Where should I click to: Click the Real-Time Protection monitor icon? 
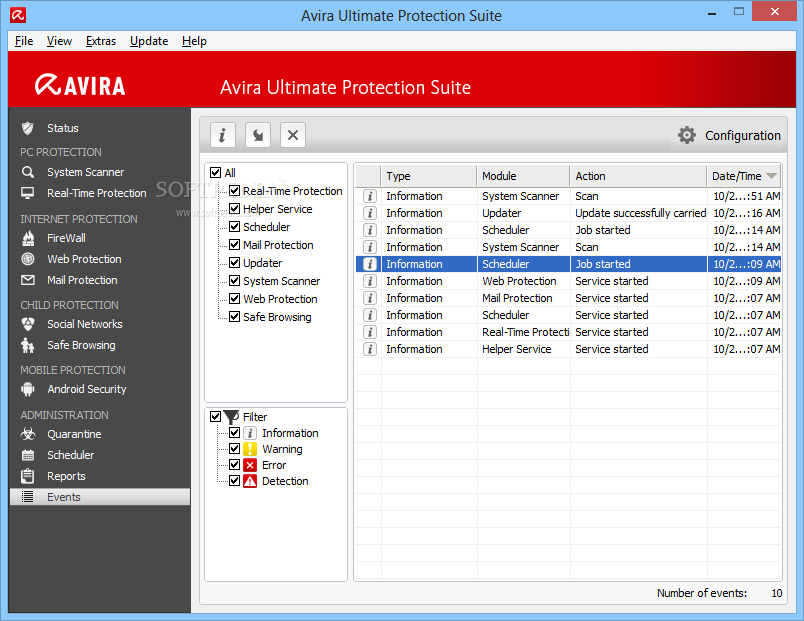pyautogui.click(x=28, y=193)
